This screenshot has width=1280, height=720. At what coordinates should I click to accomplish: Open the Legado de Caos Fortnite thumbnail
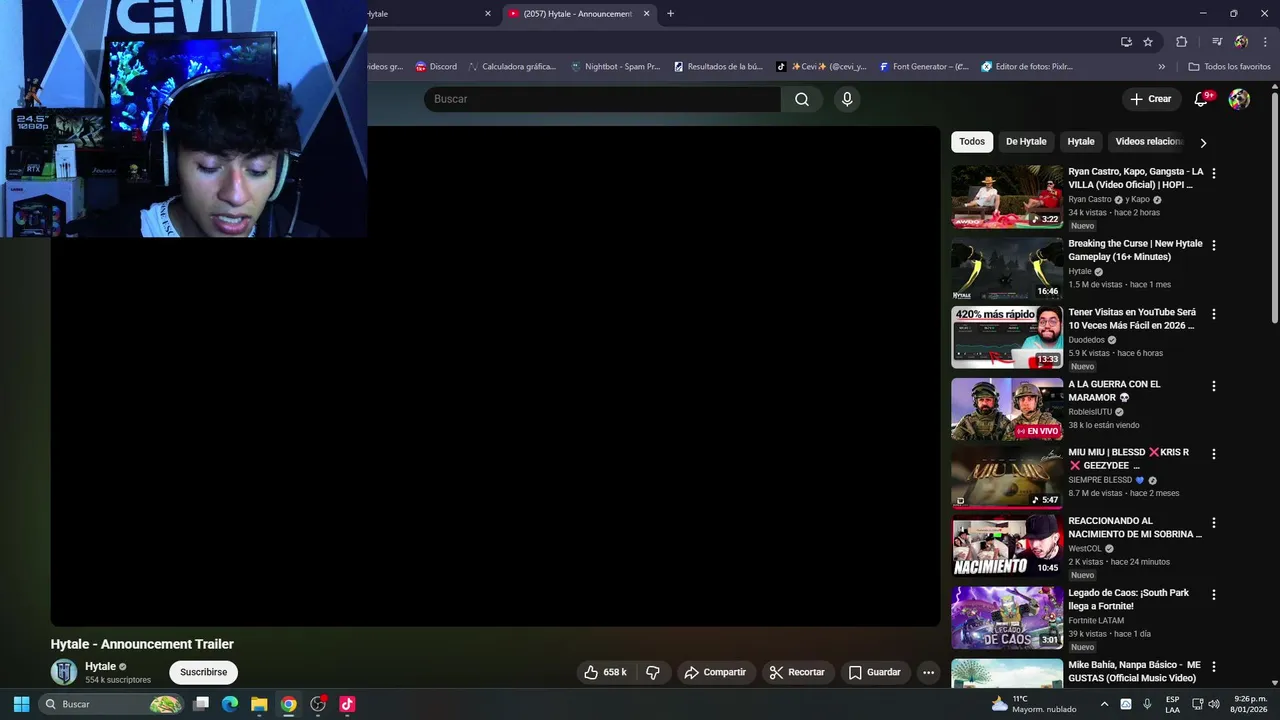pos(1007,617)
